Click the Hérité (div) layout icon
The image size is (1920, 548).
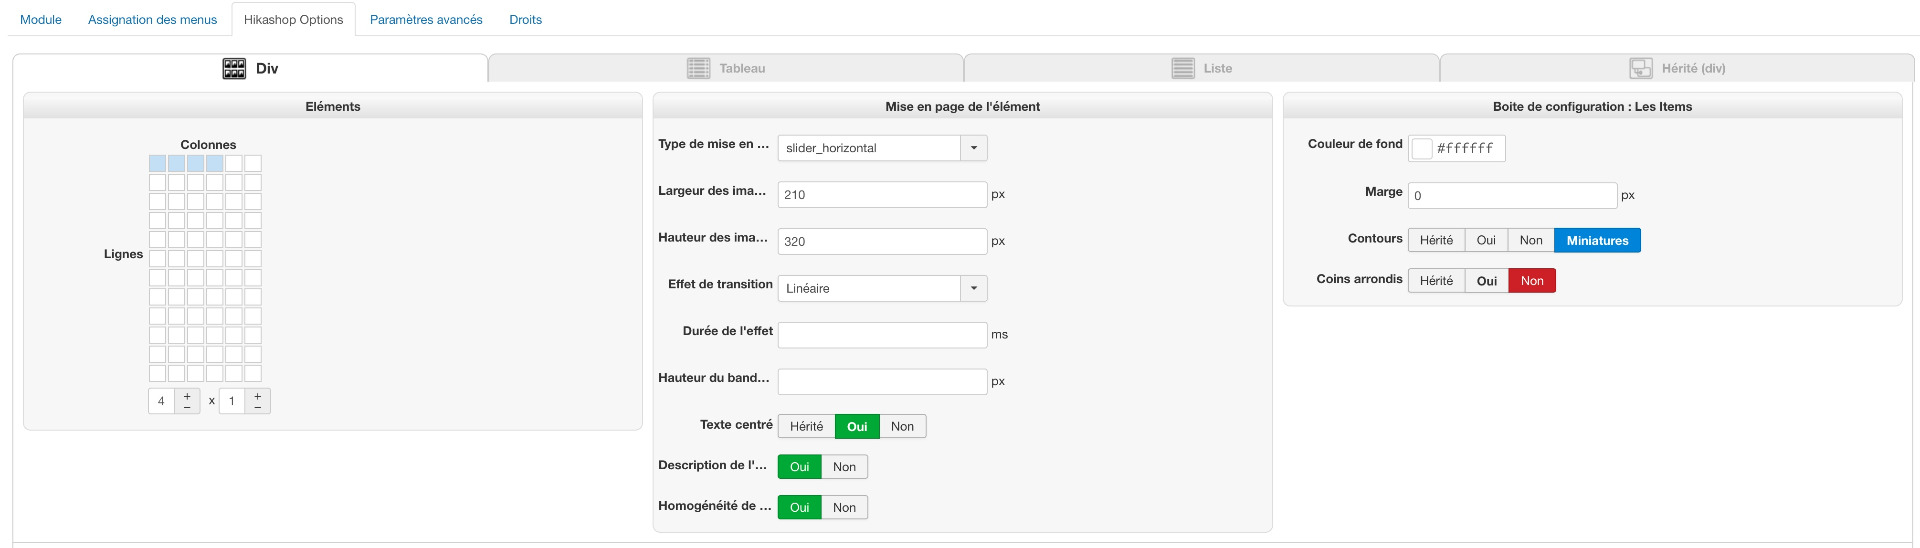tap(1641, 68)
